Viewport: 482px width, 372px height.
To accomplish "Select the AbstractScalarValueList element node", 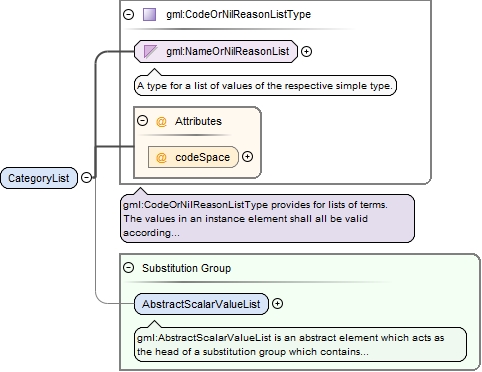I will tap(201, 304).
